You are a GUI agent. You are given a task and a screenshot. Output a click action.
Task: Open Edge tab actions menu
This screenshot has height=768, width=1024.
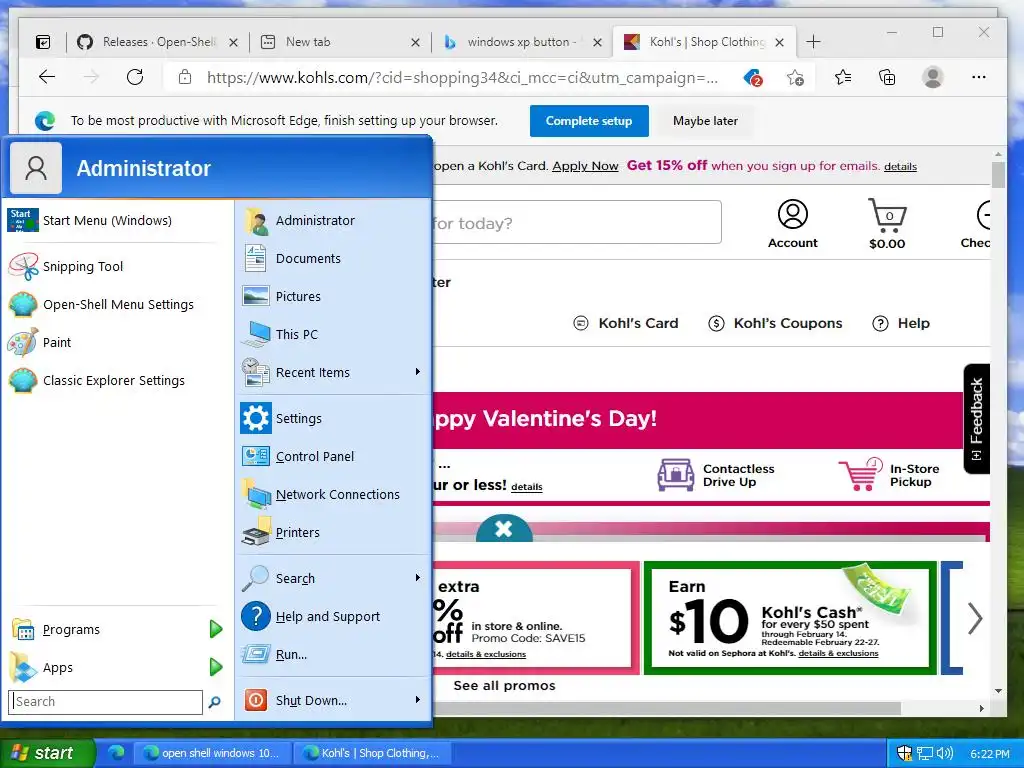click(42, 42)
